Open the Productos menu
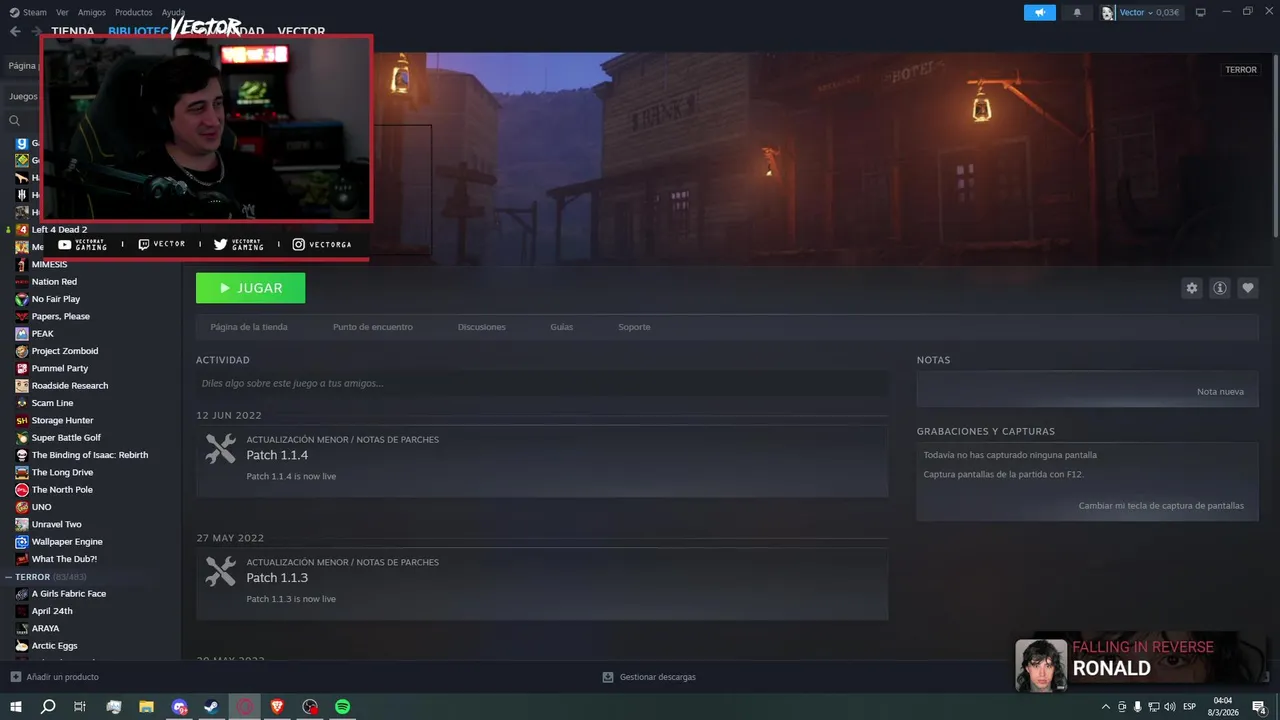 tap(134, 12)
